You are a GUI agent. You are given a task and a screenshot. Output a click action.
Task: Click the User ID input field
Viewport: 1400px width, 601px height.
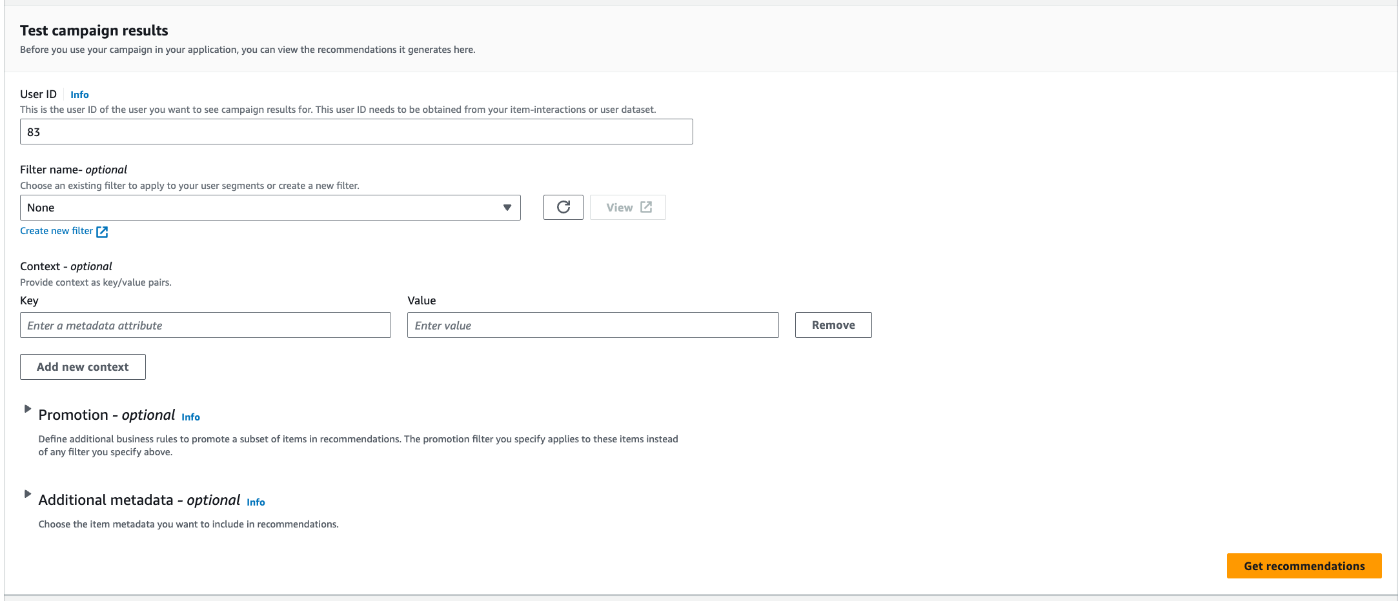(x=356, y=132)
